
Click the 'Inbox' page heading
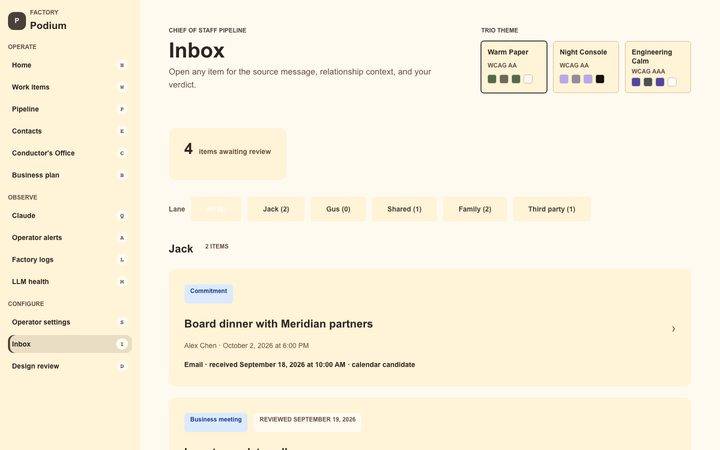click(x=197, y=50)
